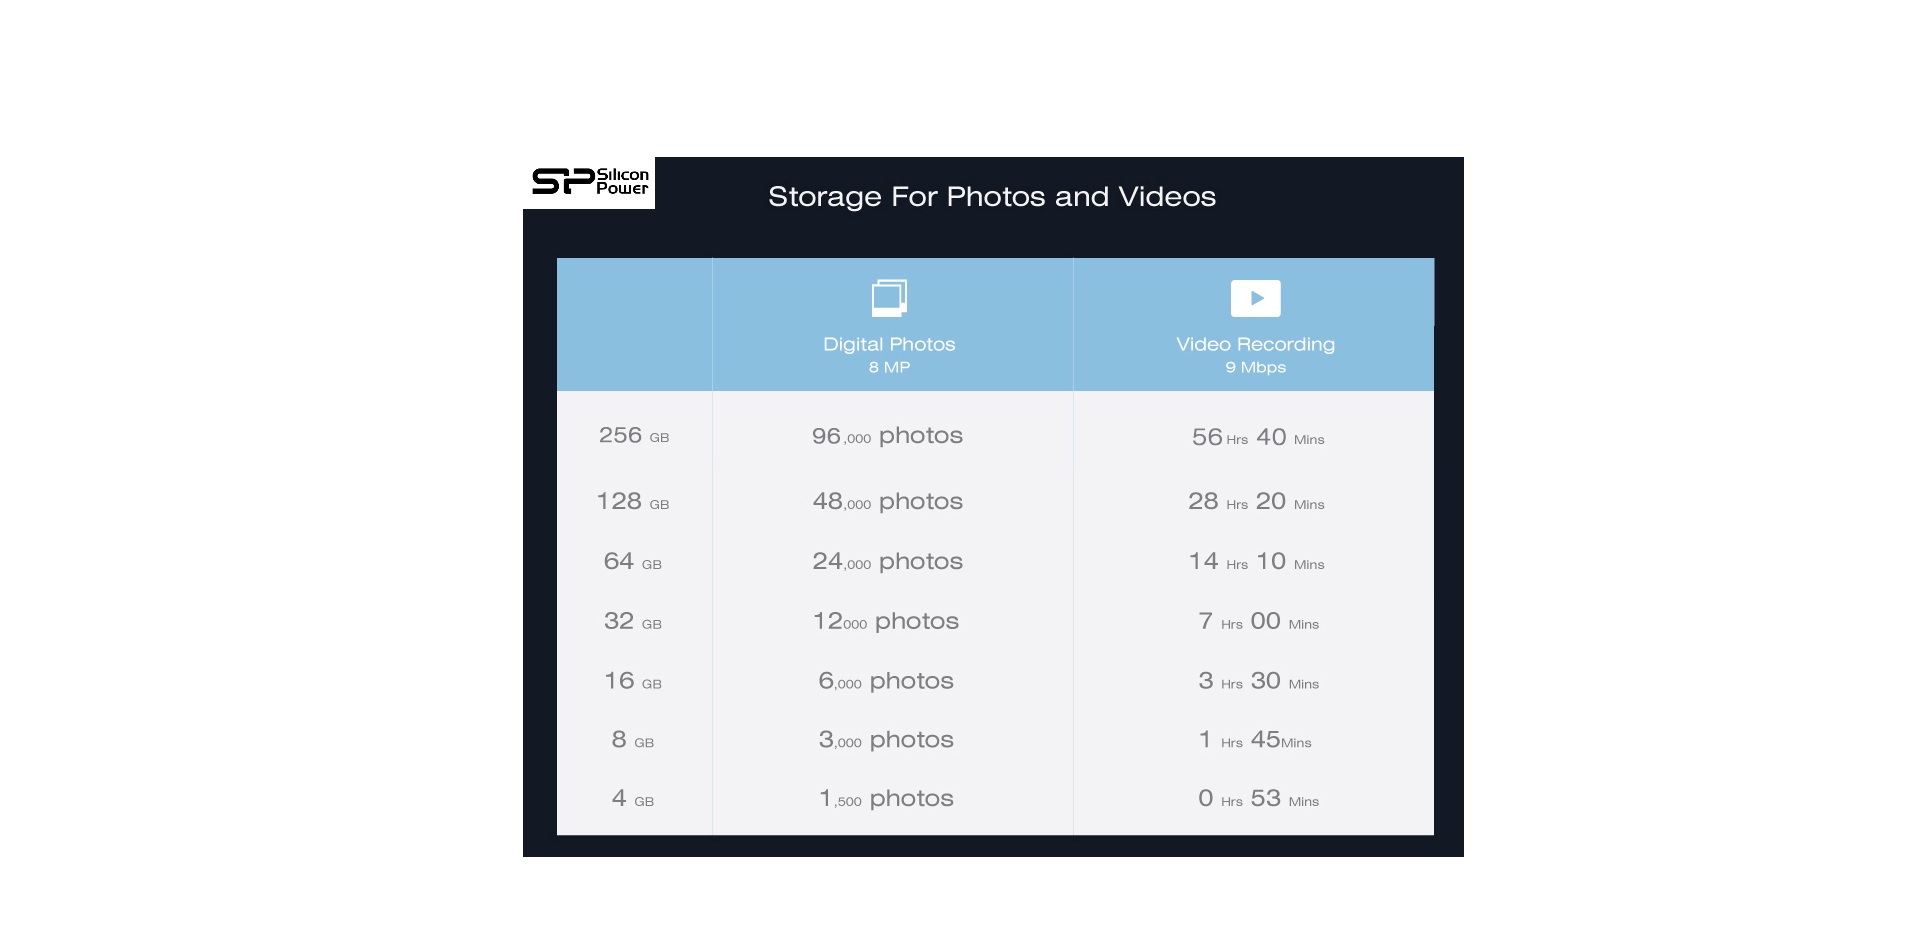
Task: Click the 56 Hrs 40 Mins value
Action: pos(1258,437)
